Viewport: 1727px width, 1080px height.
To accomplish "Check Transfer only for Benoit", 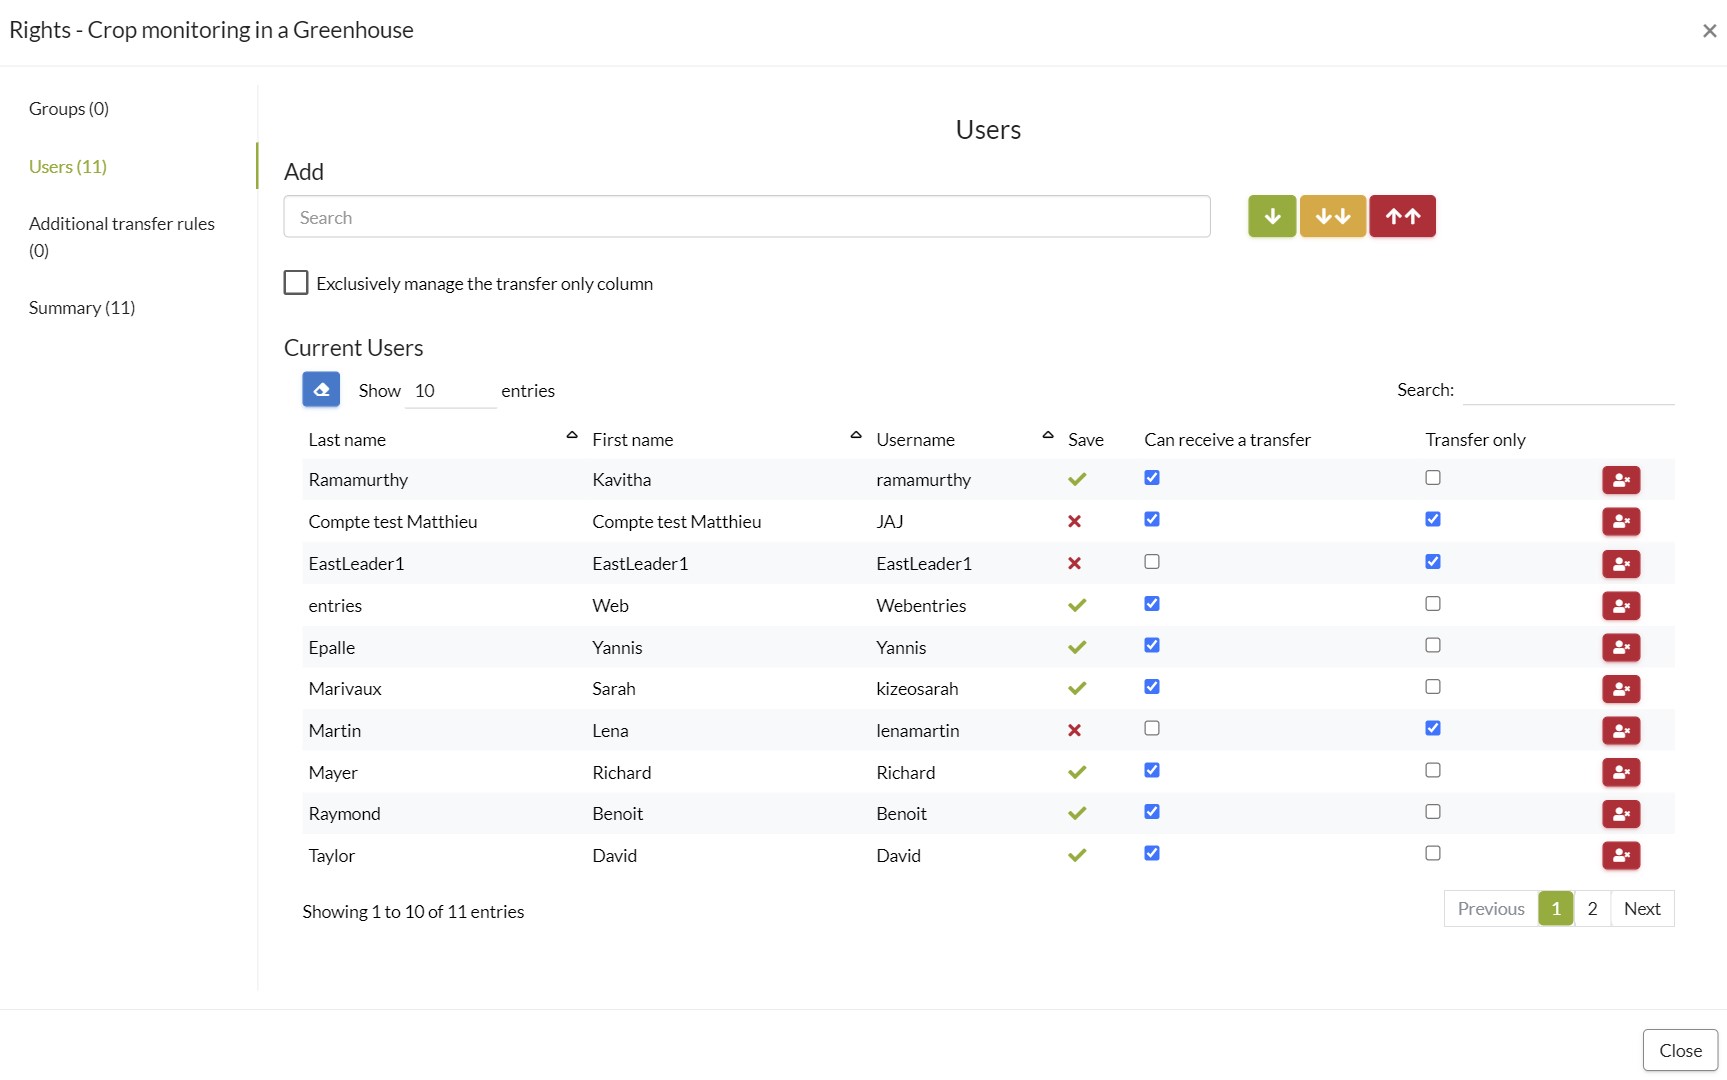I will coord(1433,812).
